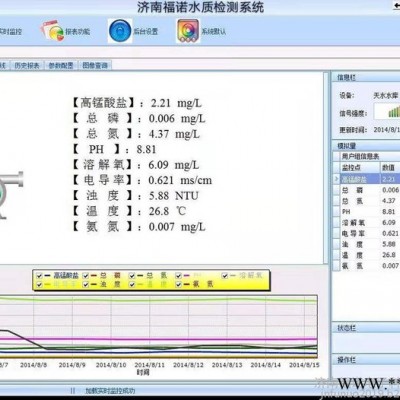Image resolution: width=400 pixels, height=400 pixels.
Task: Select the 图像查询 tab
Action: [x=95, y=65]
